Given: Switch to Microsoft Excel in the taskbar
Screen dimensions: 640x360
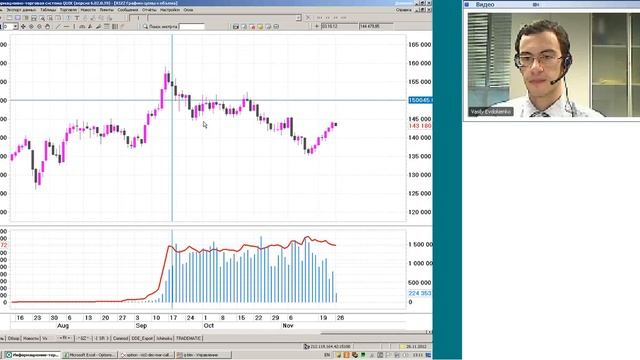Looking at the screenshot, I should (x=90, y=355).
